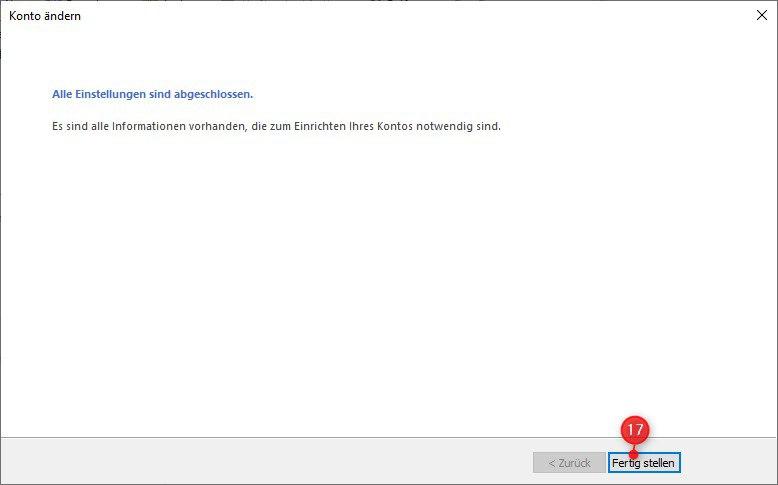Click the X icon in the window corner

pyautogui.click(x=762, y=15)
